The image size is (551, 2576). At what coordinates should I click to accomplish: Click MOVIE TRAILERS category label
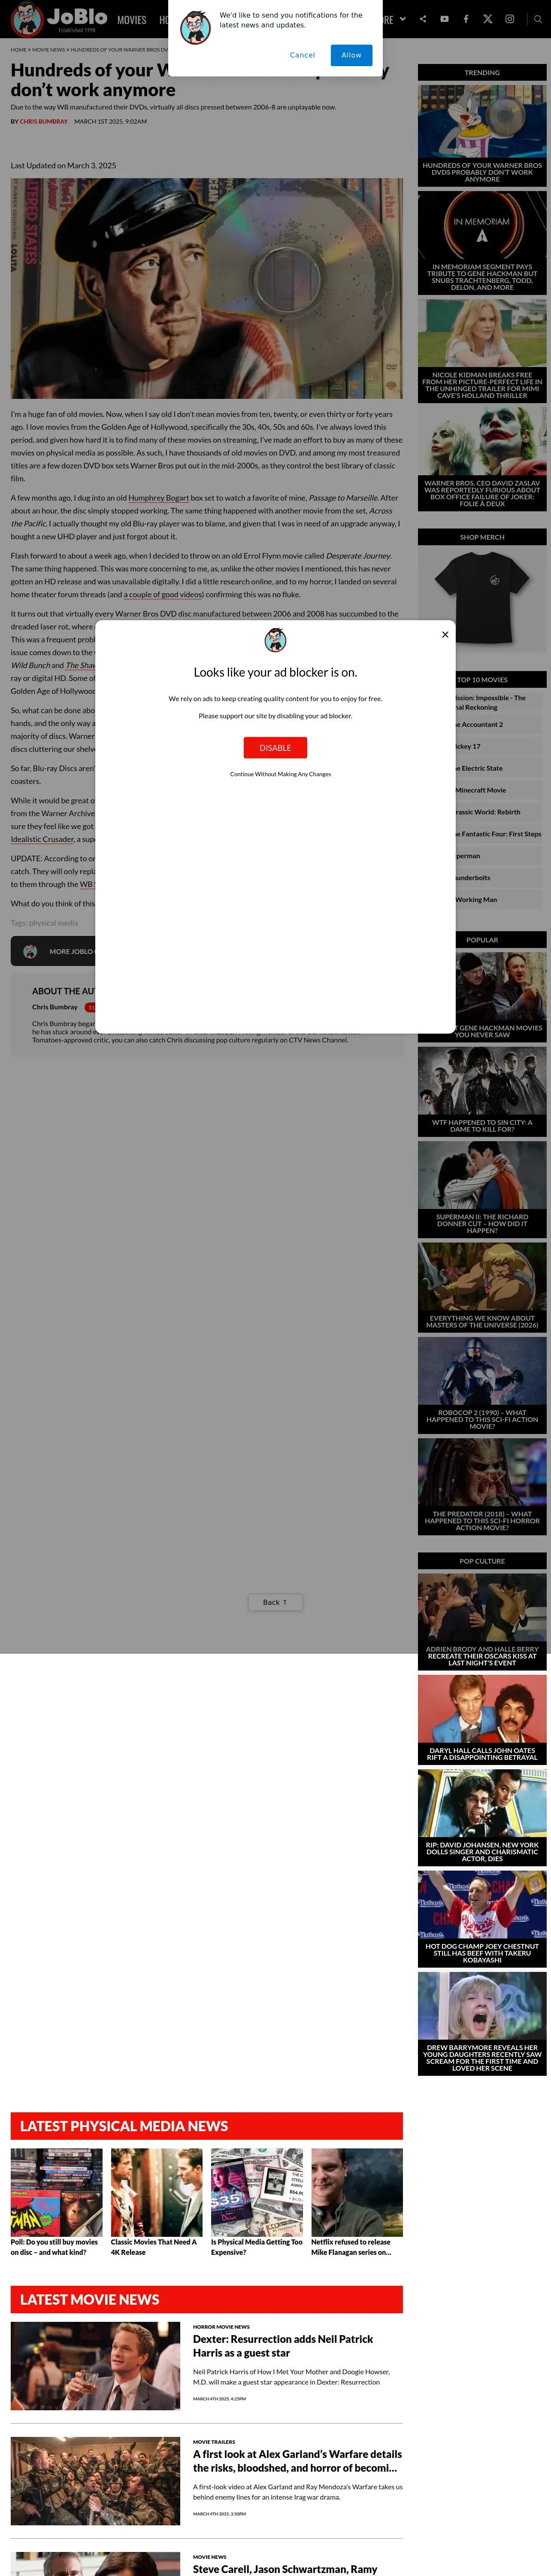214,2441
